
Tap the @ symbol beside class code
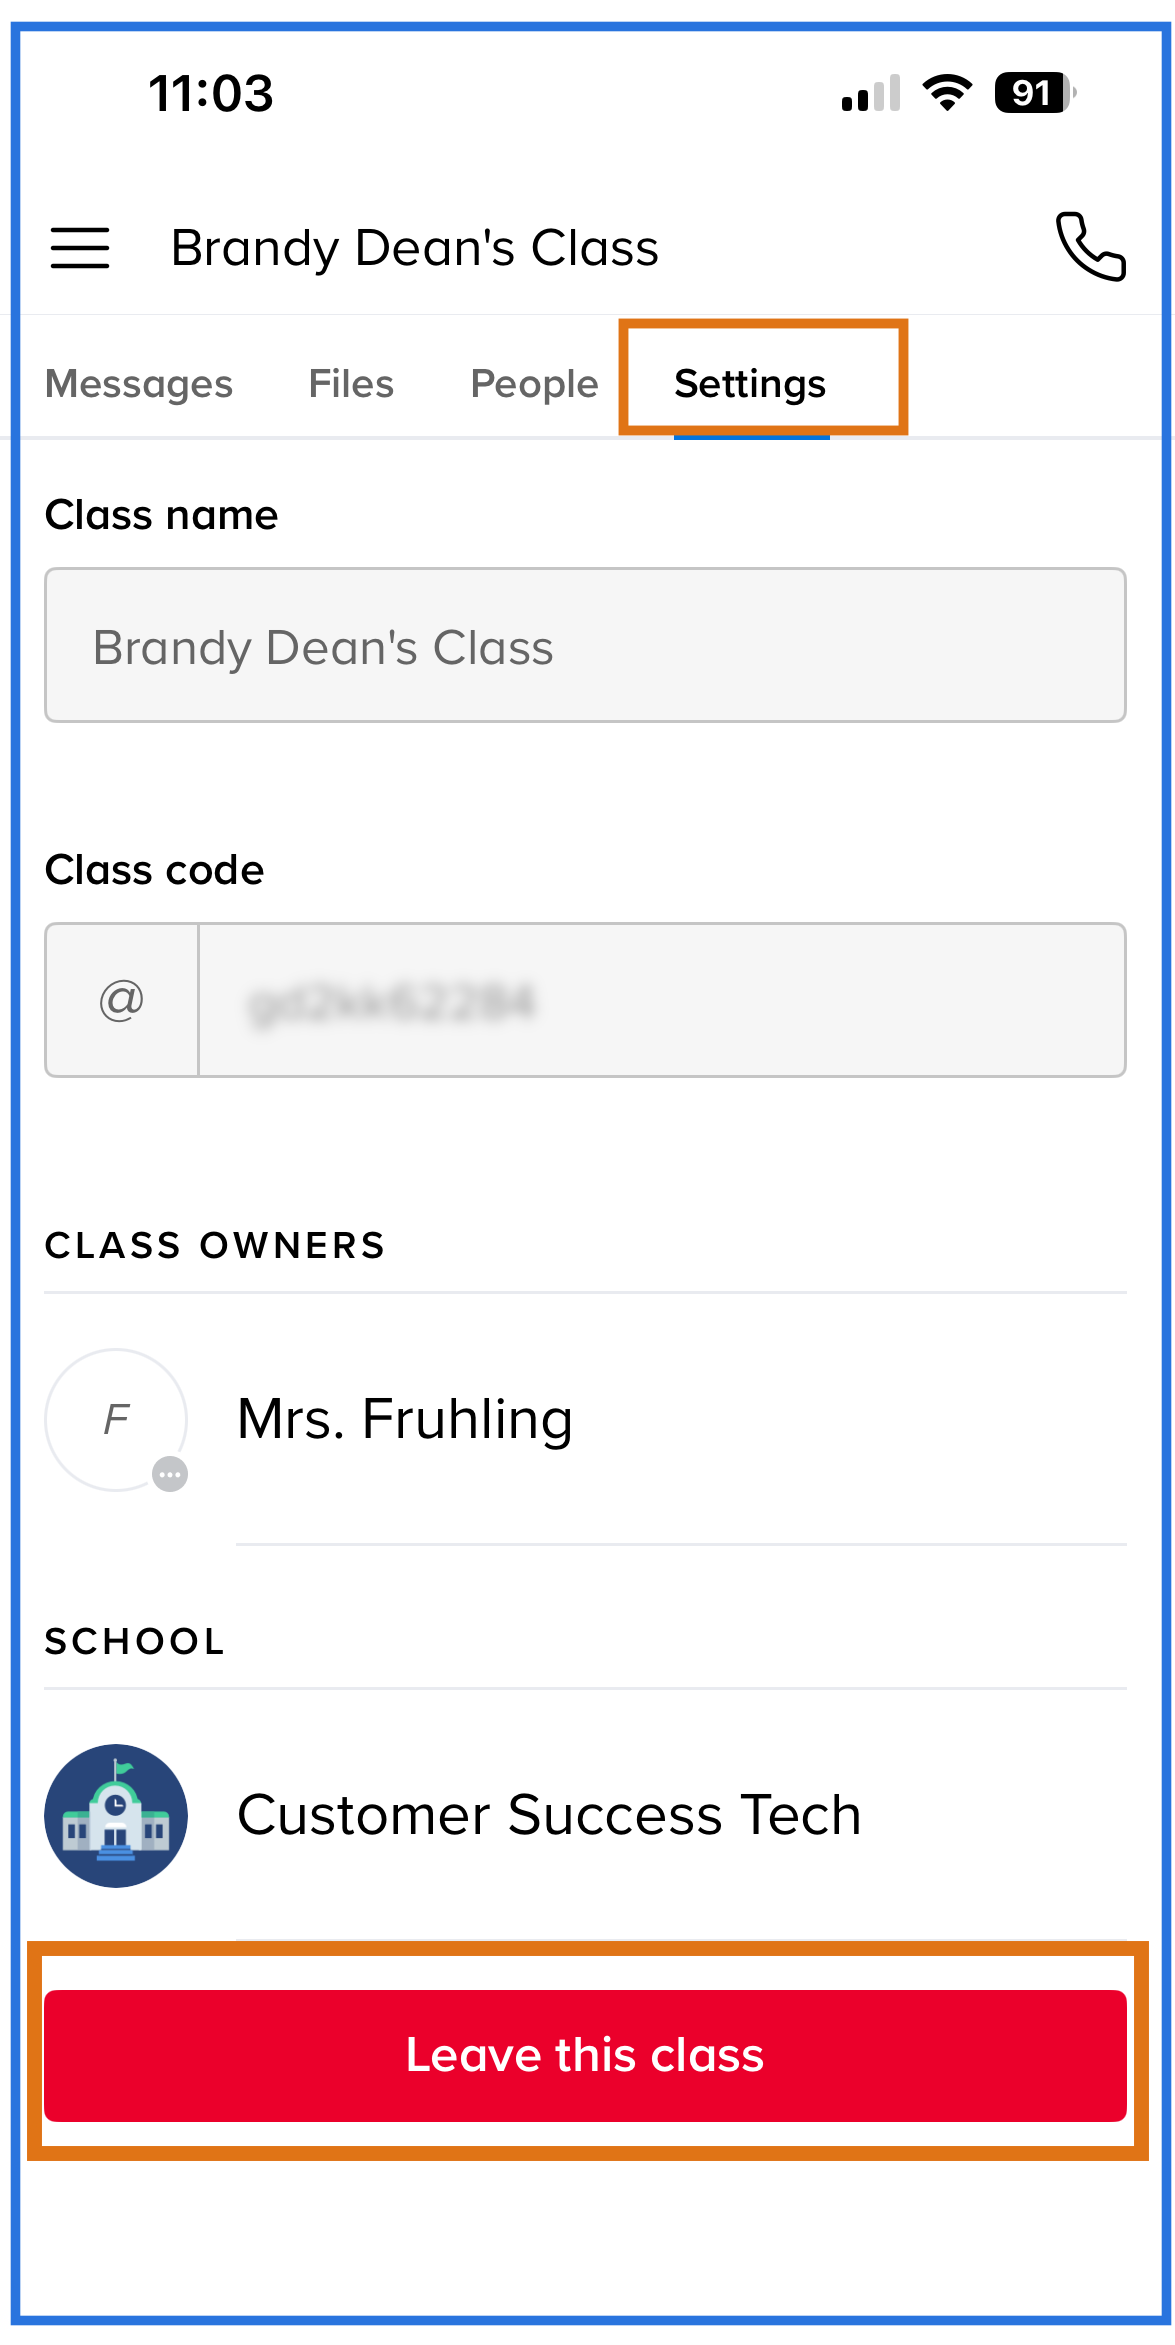point(122,1000)
